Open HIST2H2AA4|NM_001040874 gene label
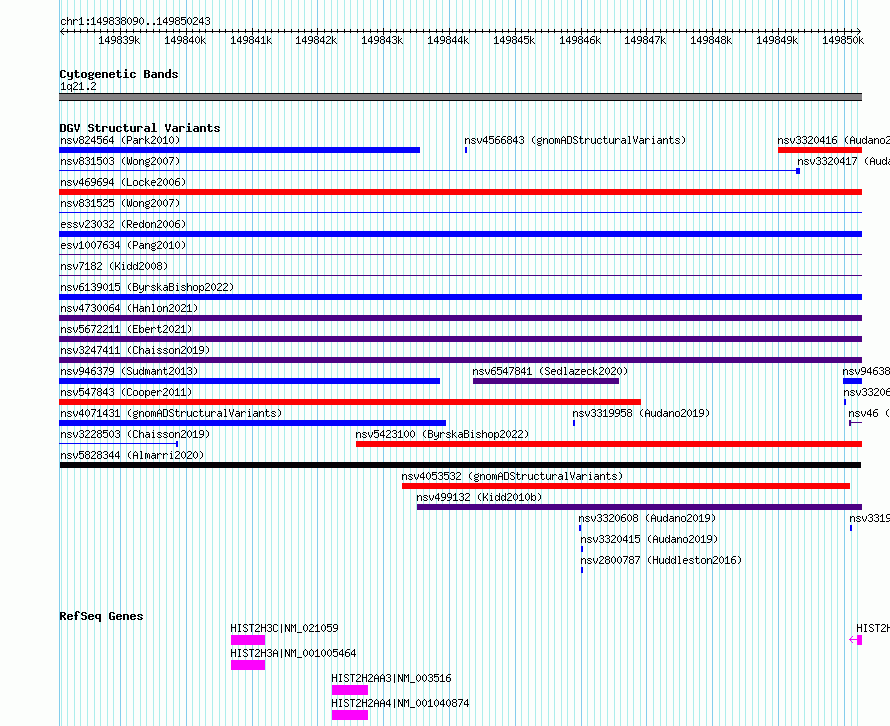This screenshot has width=890, height=726. (x=401, y=703)
